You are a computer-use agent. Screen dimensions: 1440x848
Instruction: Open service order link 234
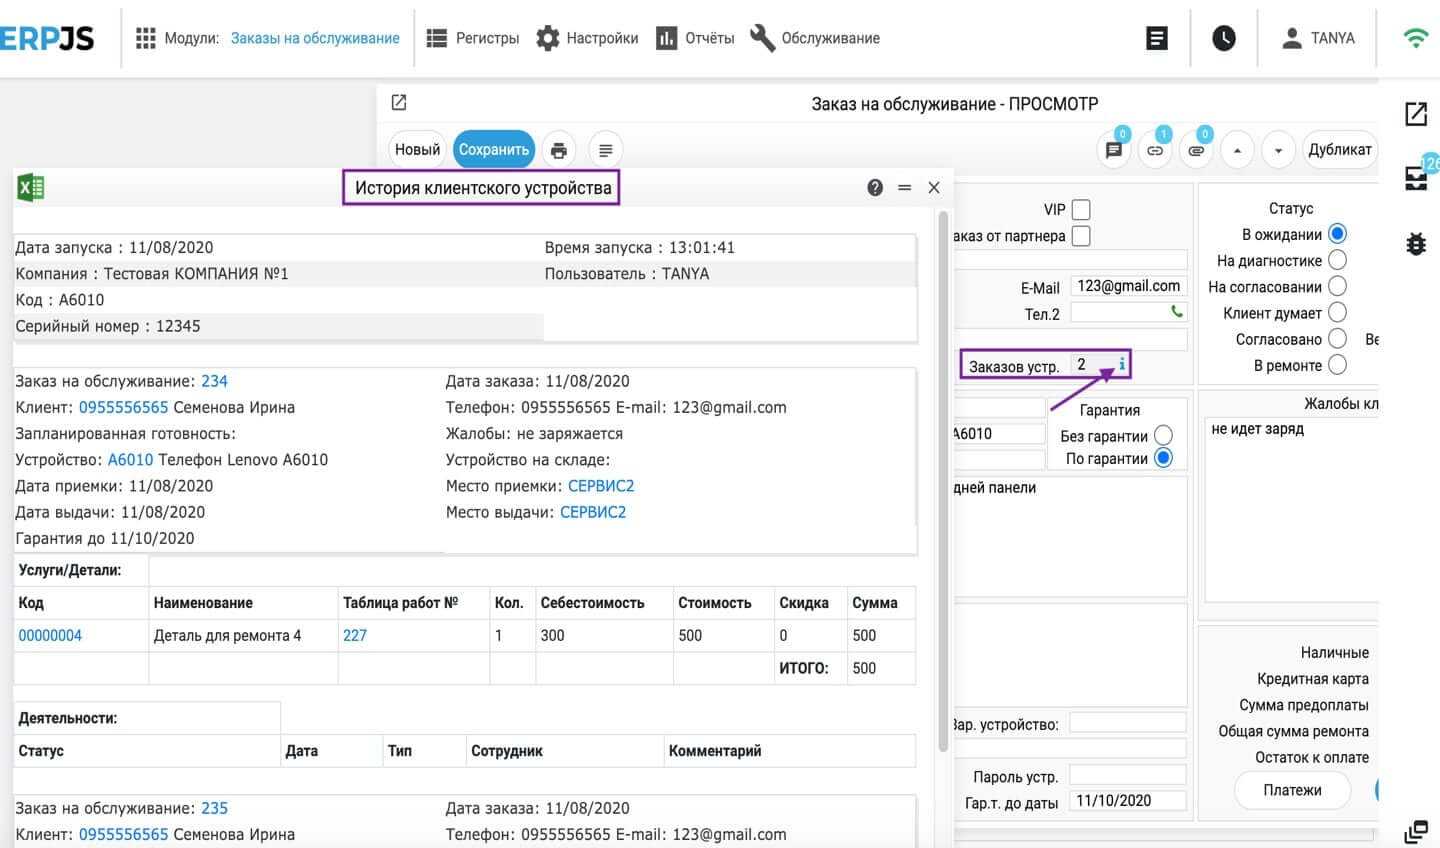click(214, 381)
